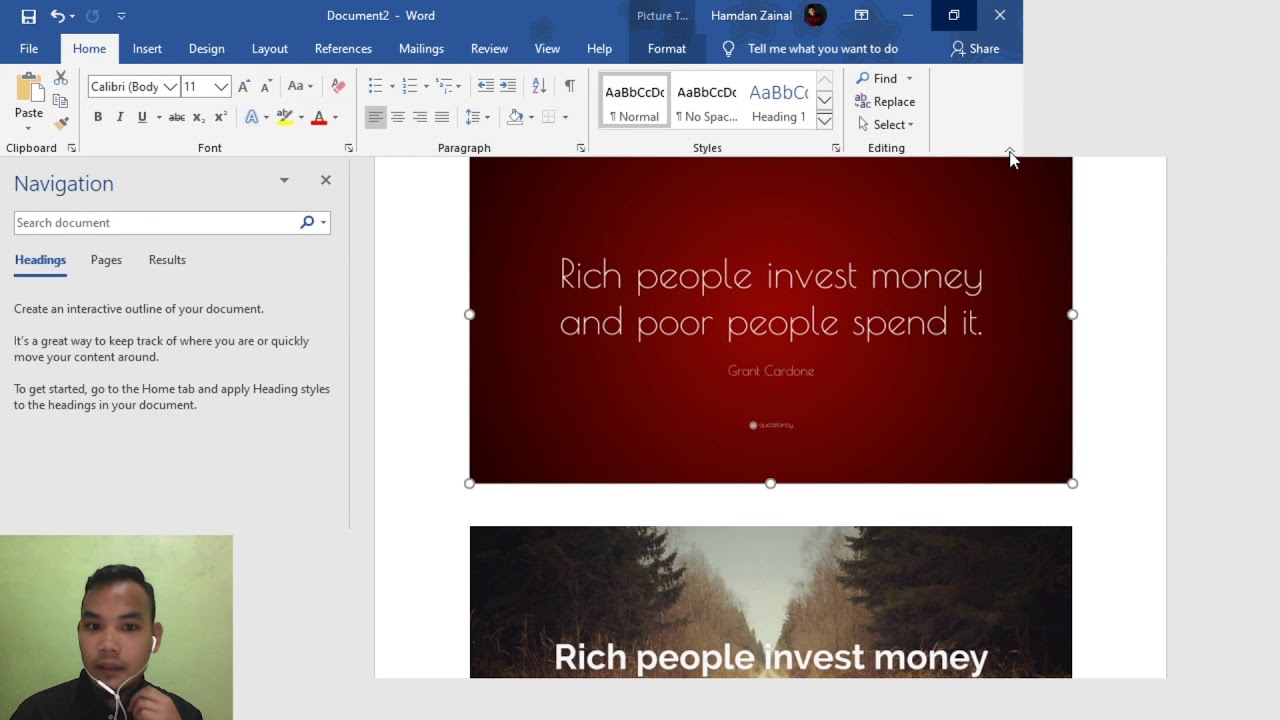Activate the Format Painter brush
This screenshot has width=1280, height=720.
click(60, 124)
